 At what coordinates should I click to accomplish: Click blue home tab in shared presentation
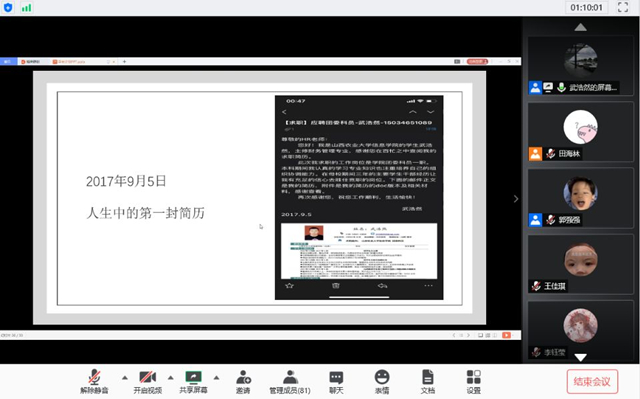tap(8, 62)
